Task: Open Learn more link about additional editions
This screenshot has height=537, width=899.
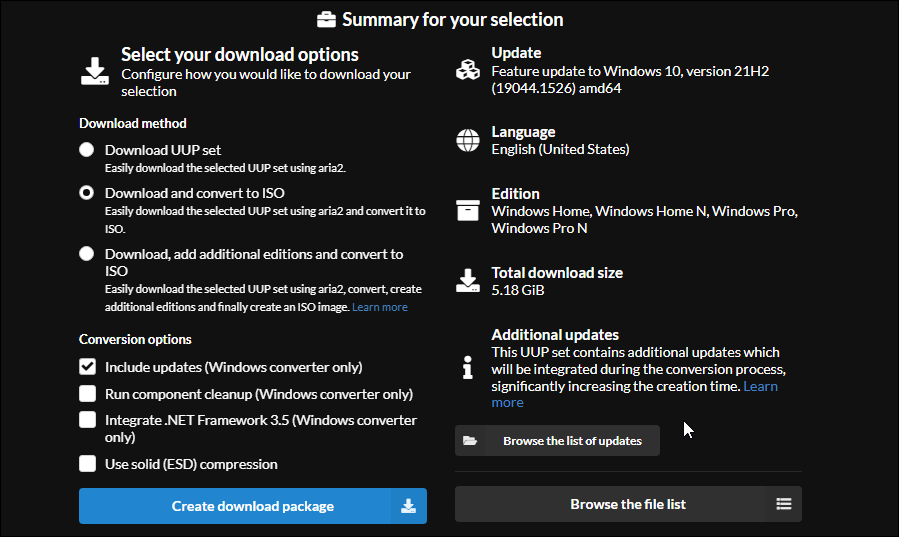Action: point(380,307)
